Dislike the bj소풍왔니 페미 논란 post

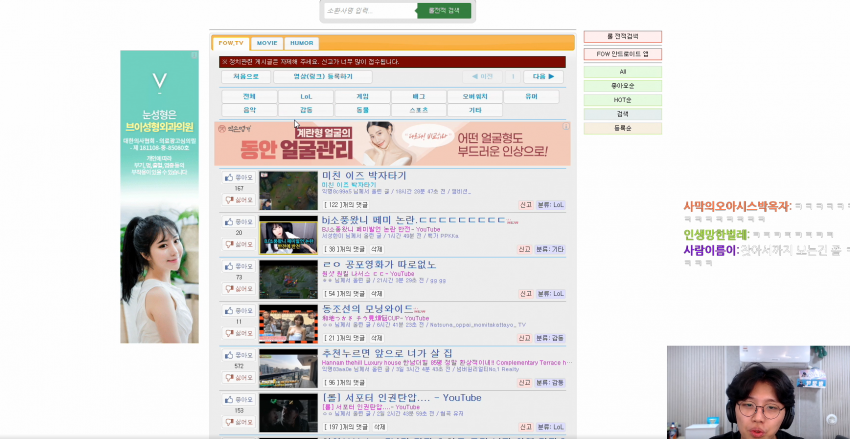point(239,244)
